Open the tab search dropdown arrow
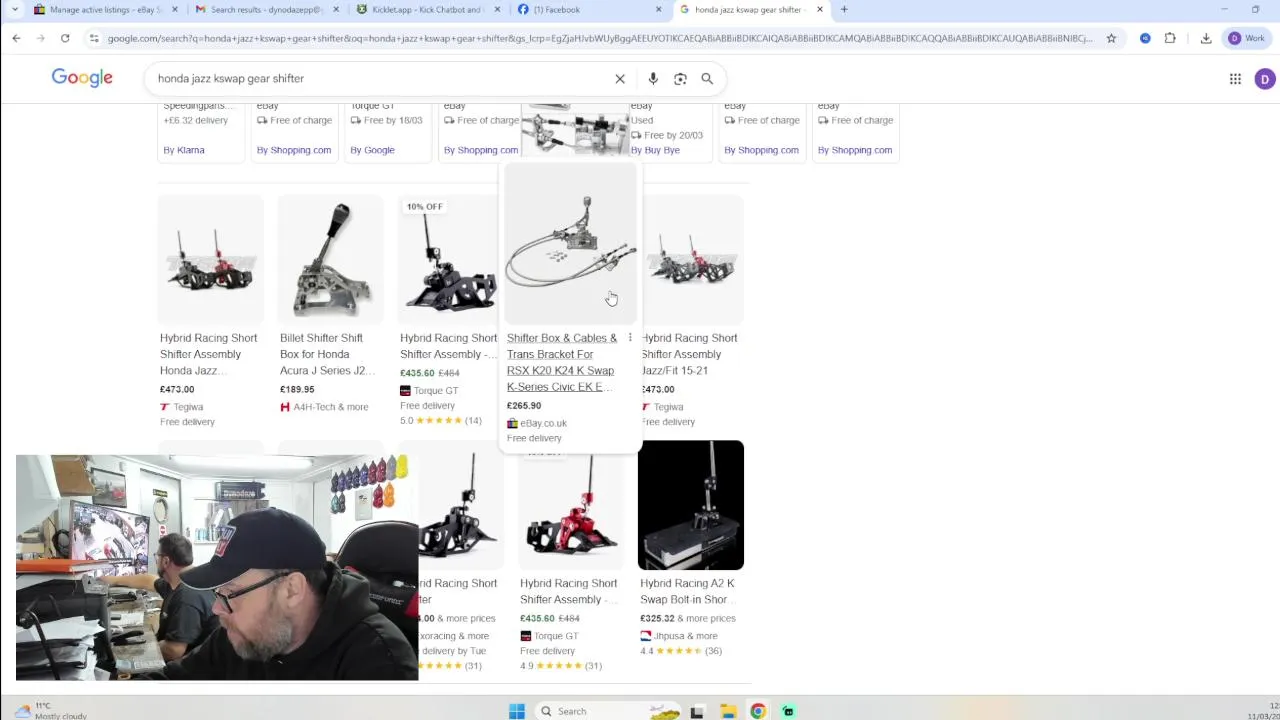The height and width of the screenshot is (720, 1280). tap(14, 10)
